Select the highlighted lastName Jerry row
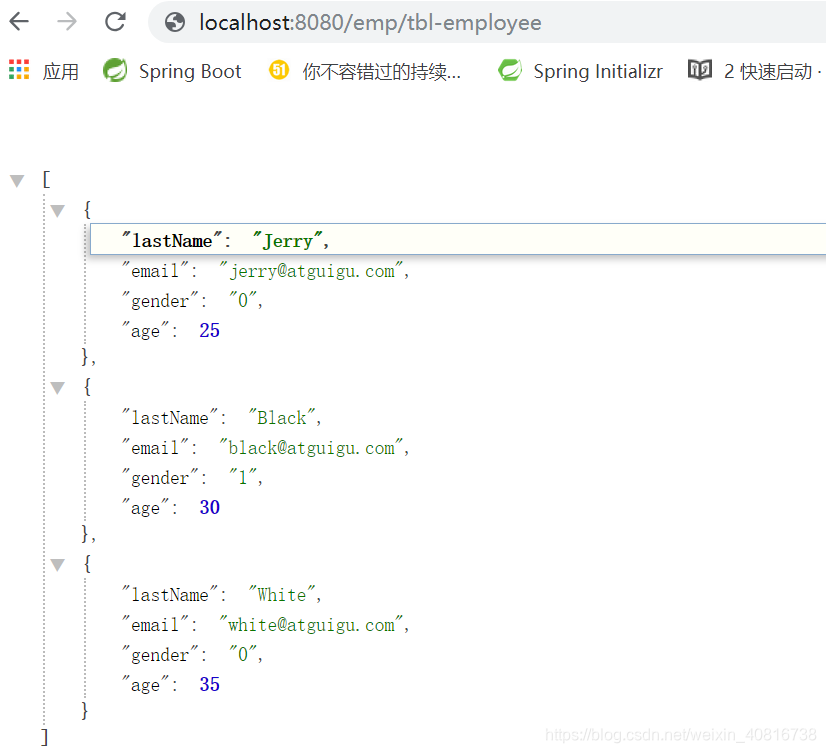The image size is (826, 753). 458,240
